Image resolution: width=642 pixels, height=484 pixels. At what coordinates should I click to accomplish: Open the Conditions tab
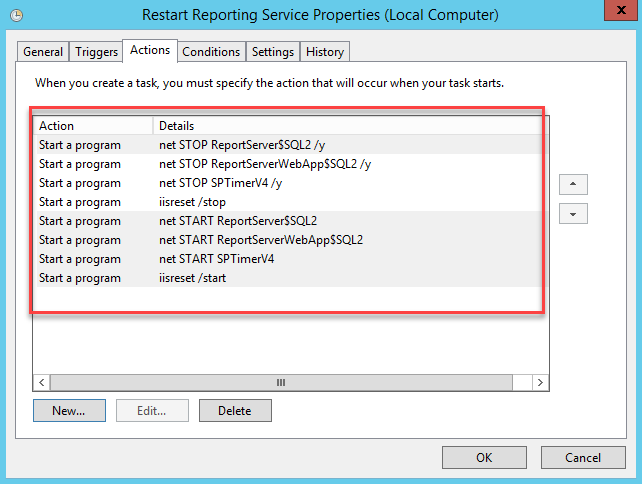coord(212,52)
